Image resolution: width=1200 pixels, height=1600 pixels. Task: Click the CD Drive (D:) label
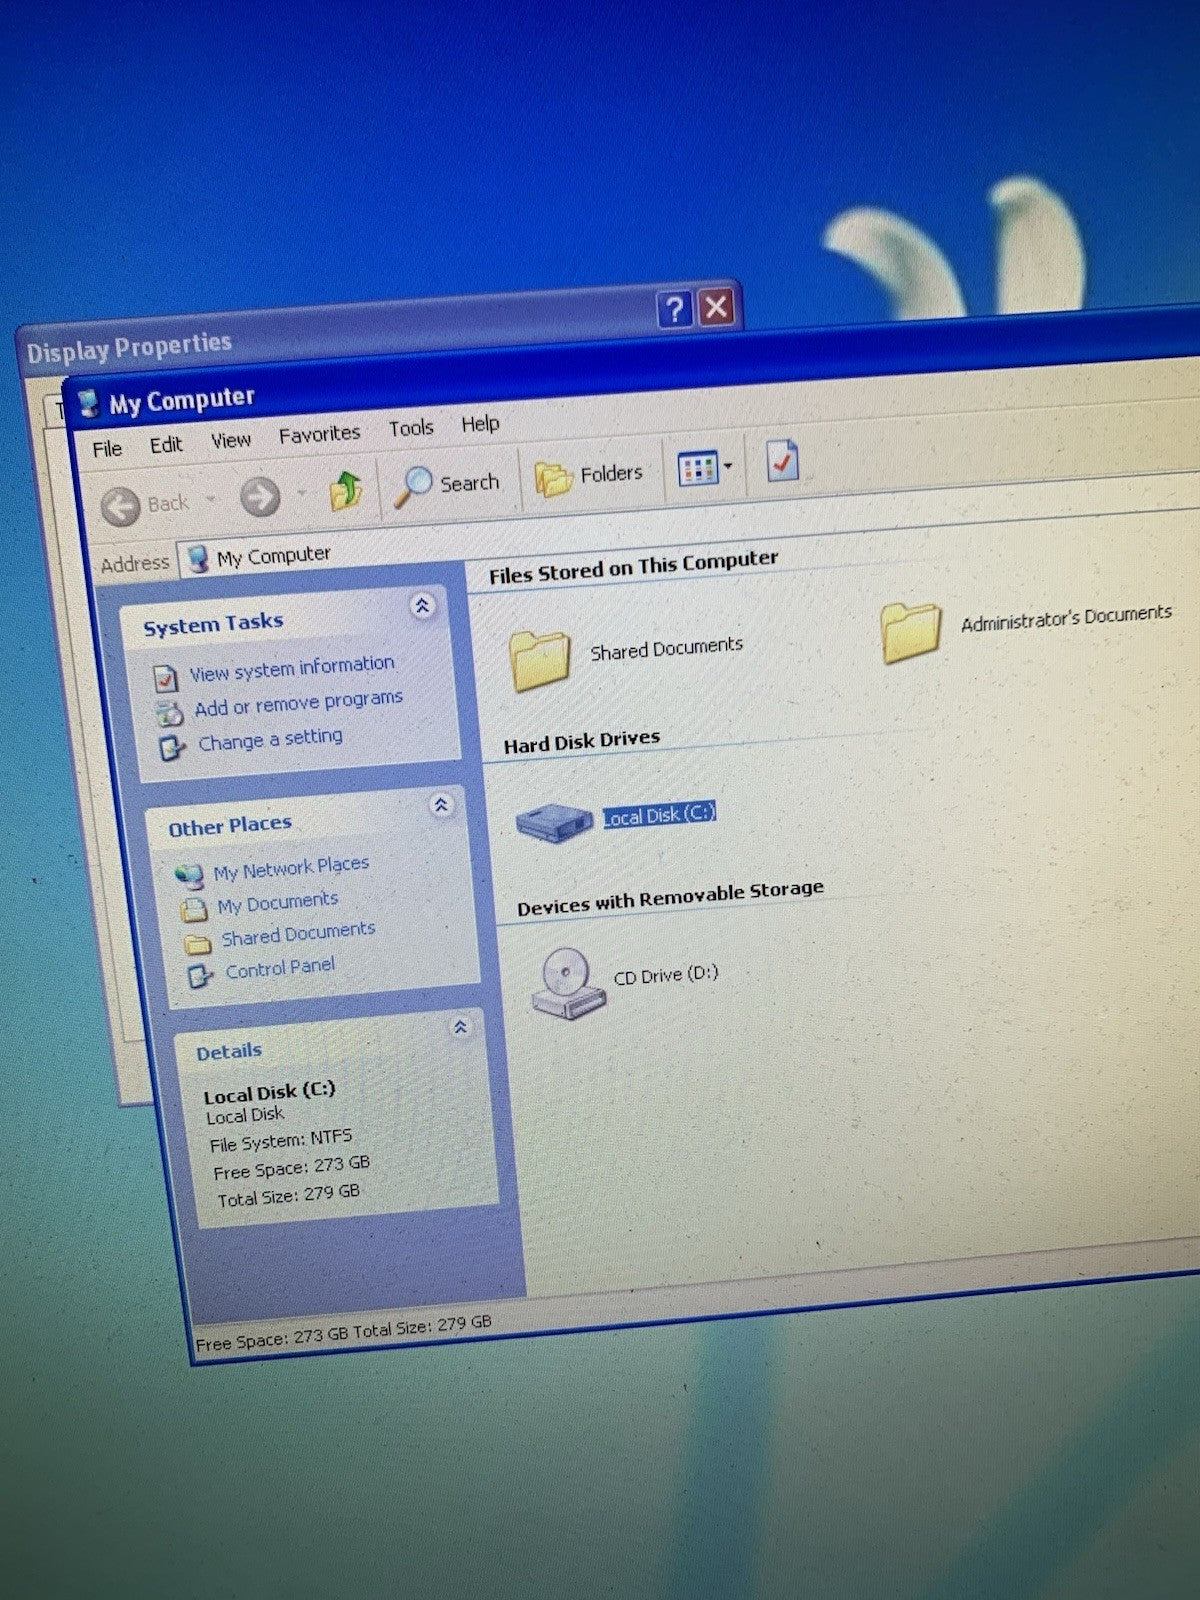pos(666,974)
